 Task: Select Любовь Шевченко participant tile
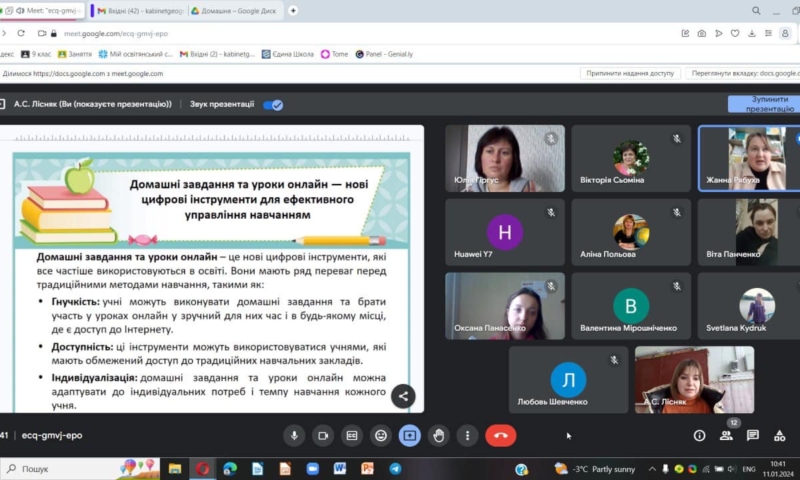coord(568,380)
